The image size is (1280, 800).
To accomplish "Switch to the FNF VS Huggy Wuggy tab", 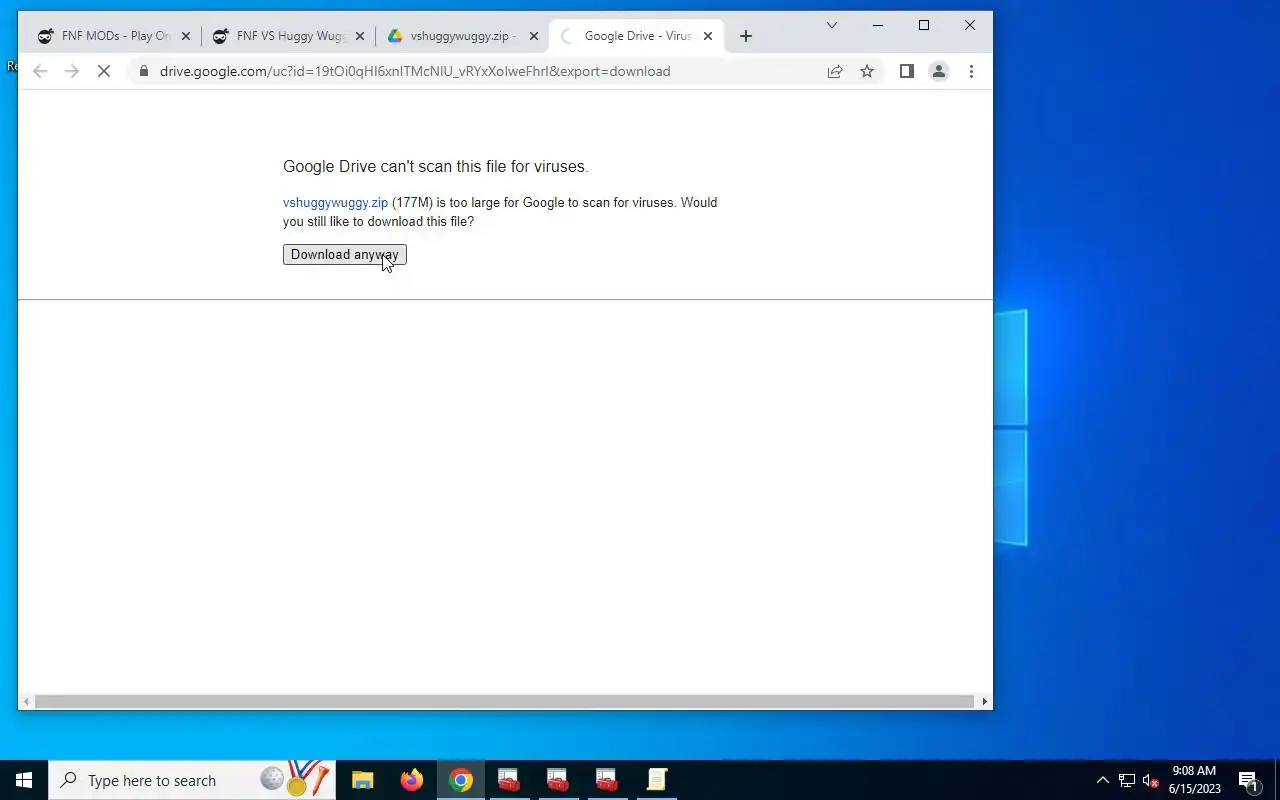I will 288,36.
